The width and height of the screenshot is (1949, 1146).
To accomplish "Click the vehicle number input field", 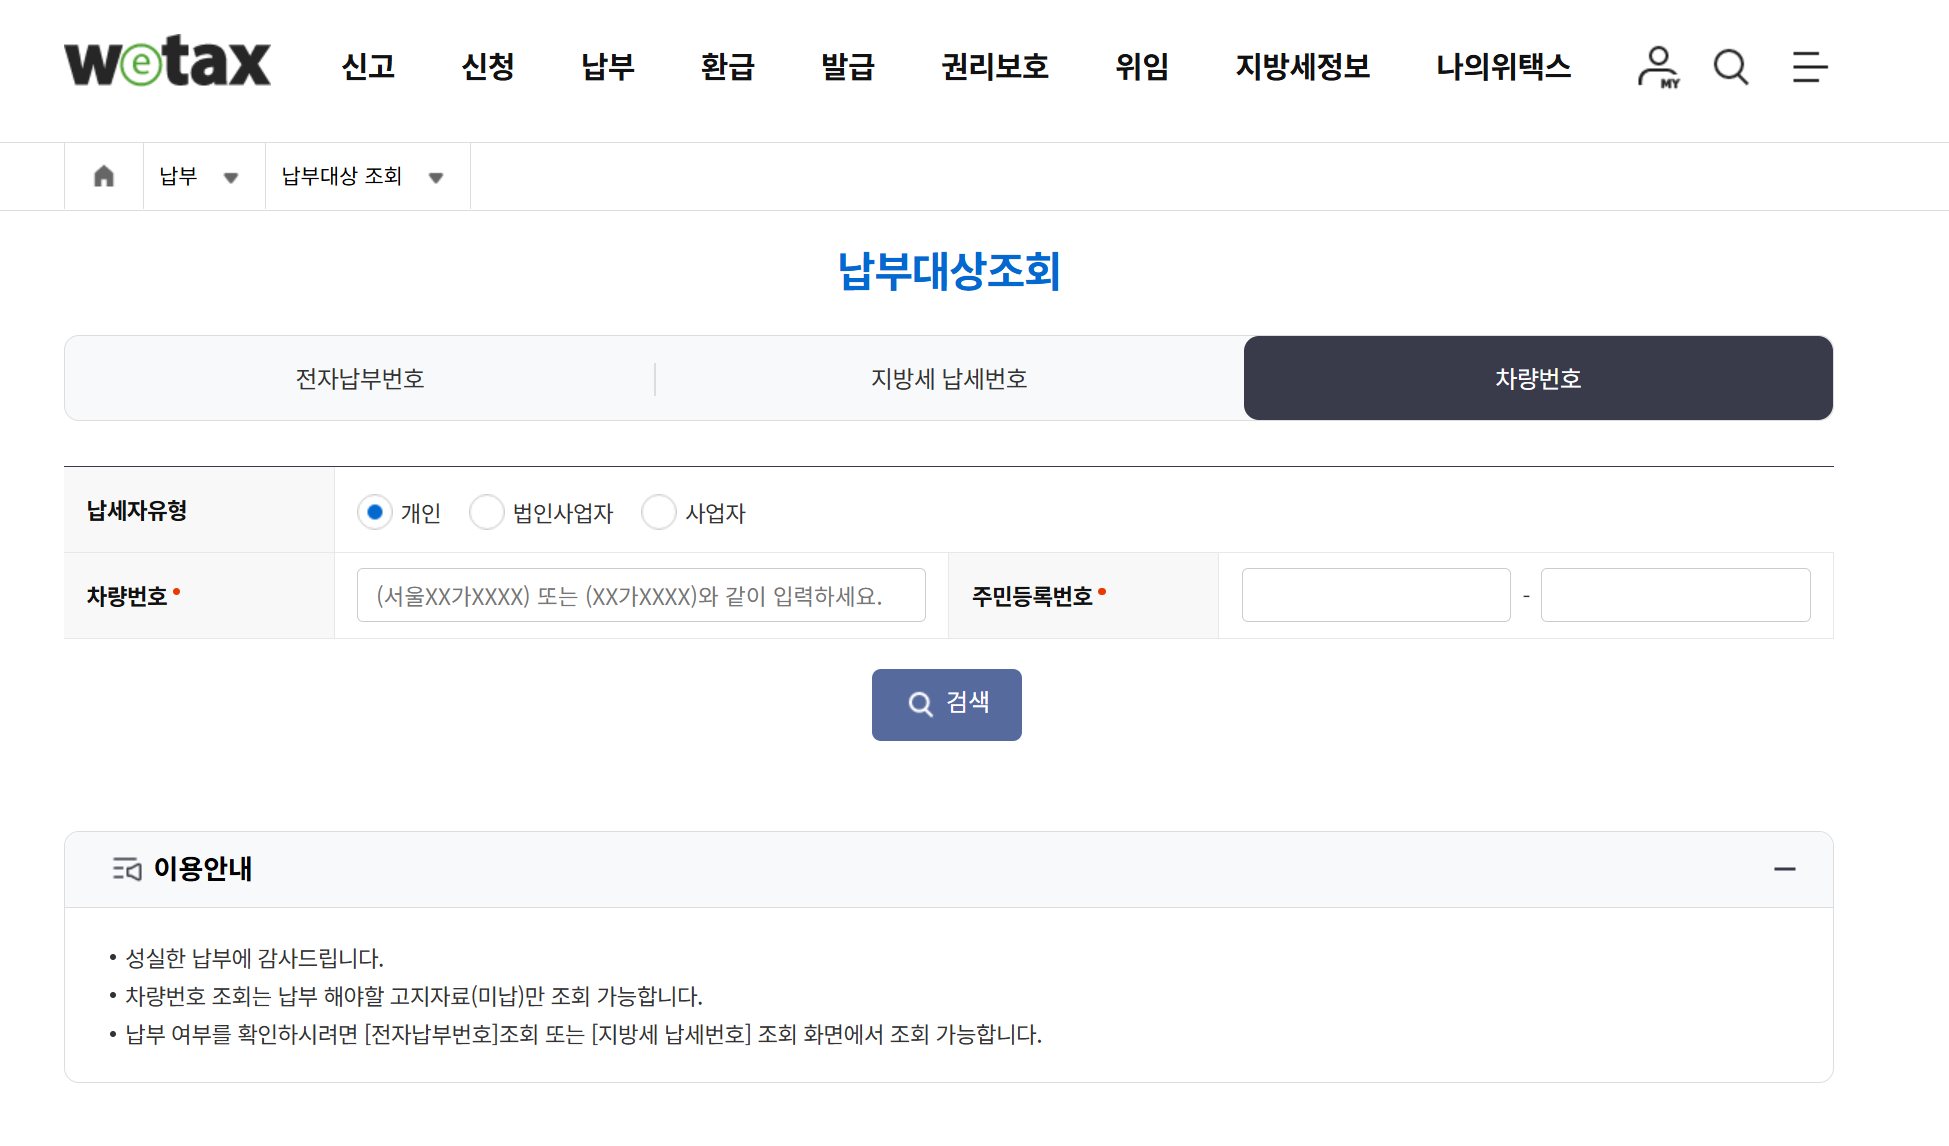I will pyautogui.click(x=641, y=595).
